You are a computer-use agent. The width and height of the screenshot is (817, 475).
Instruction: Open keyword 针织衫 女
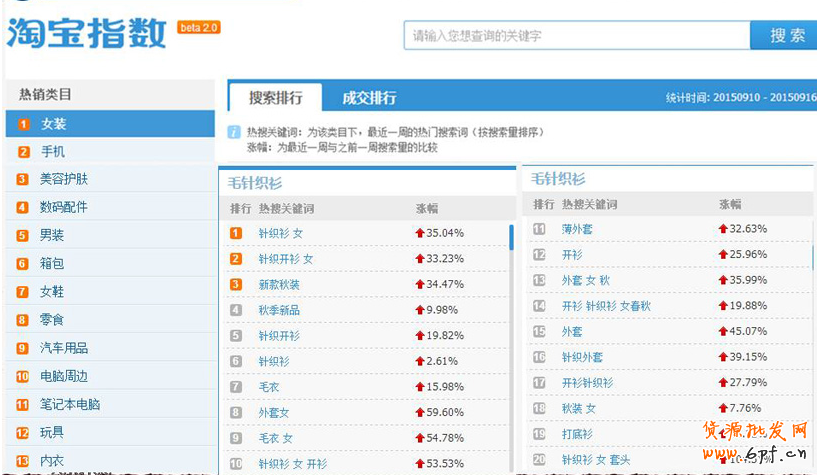coord(280,233)
